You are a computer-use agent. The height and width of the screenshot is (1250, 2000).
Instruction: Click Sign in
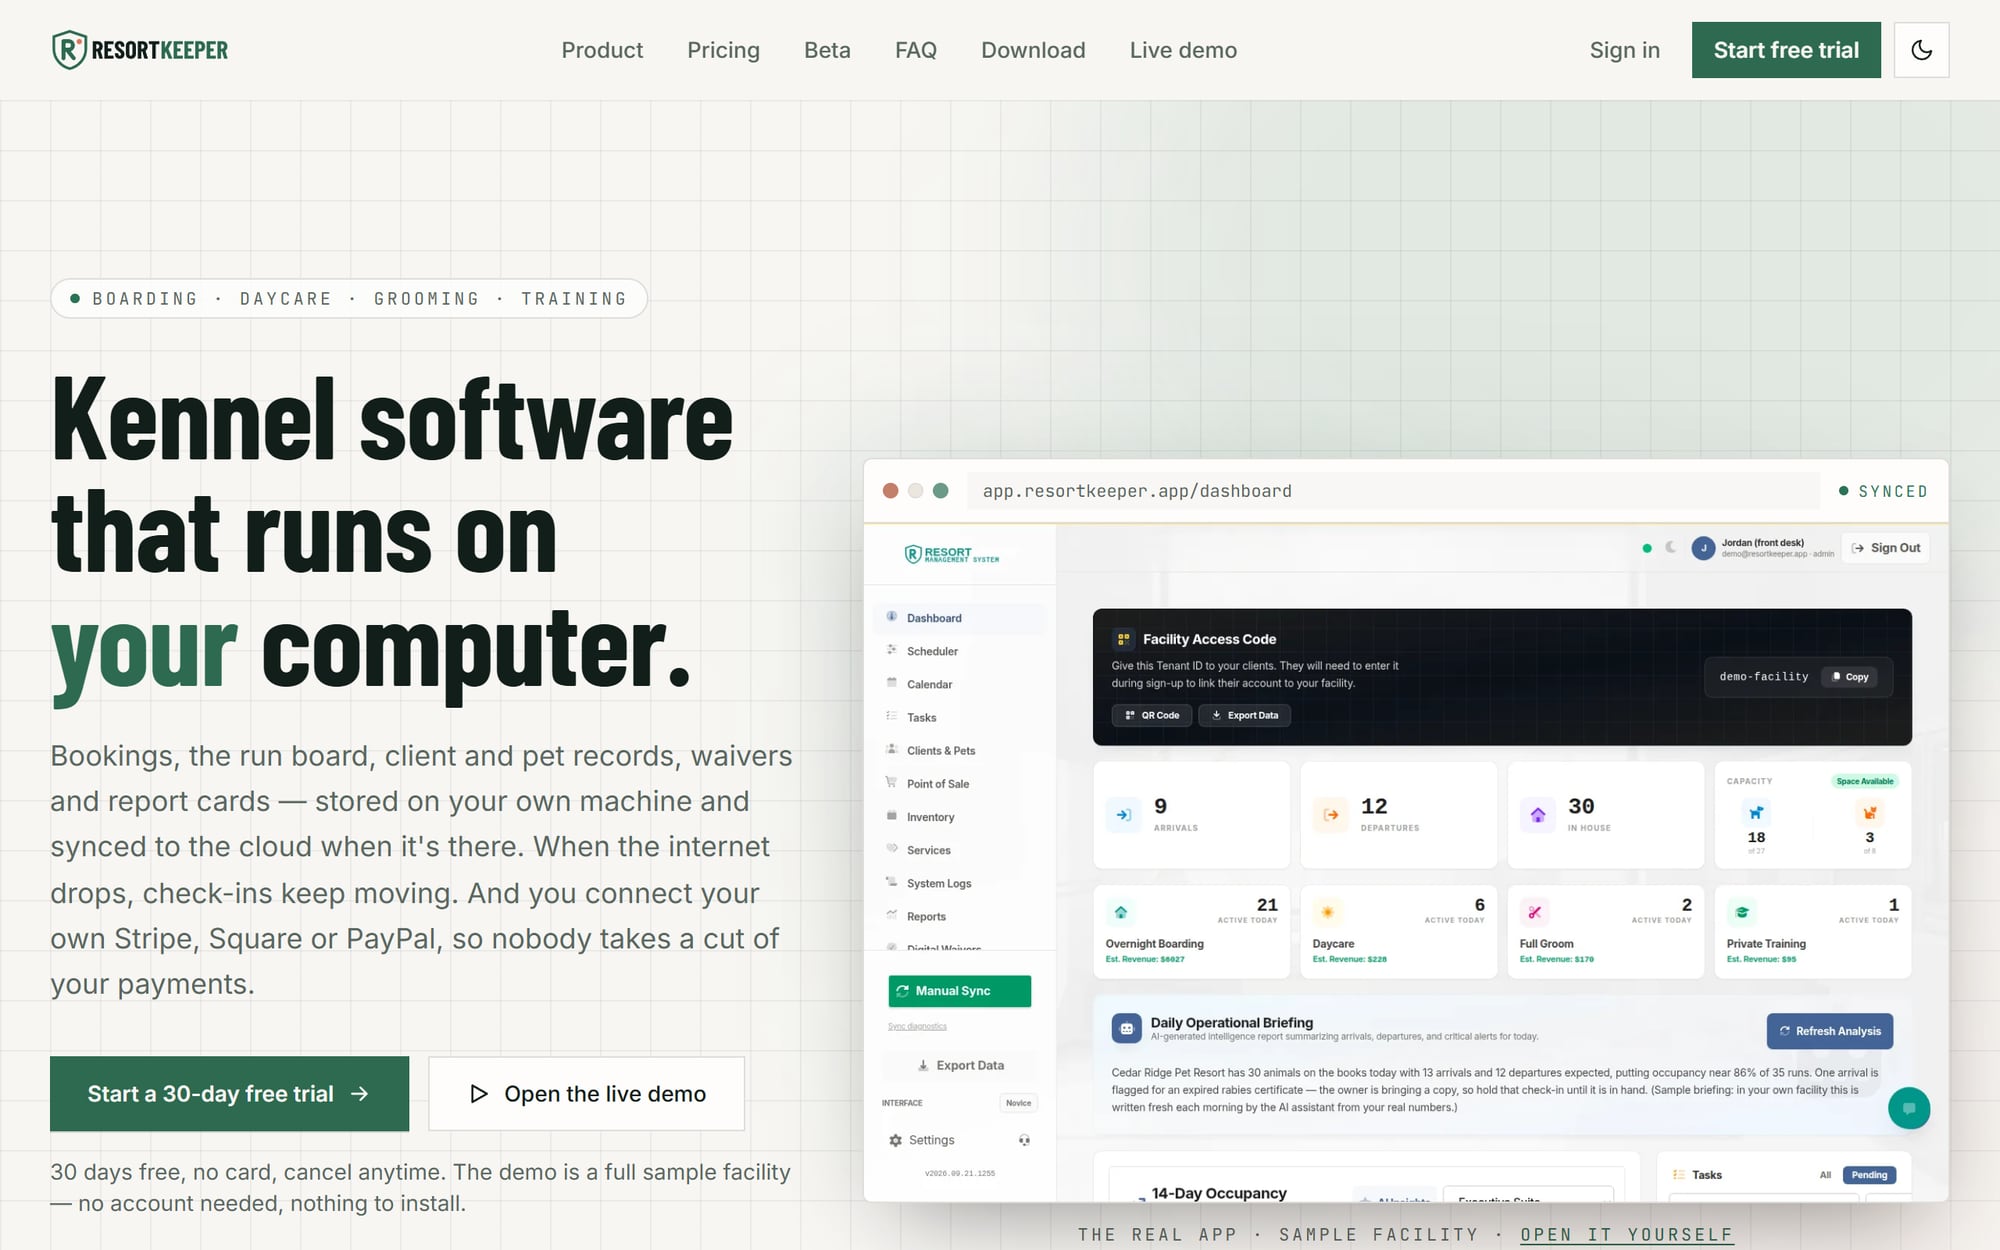(x=1625, y=50)
